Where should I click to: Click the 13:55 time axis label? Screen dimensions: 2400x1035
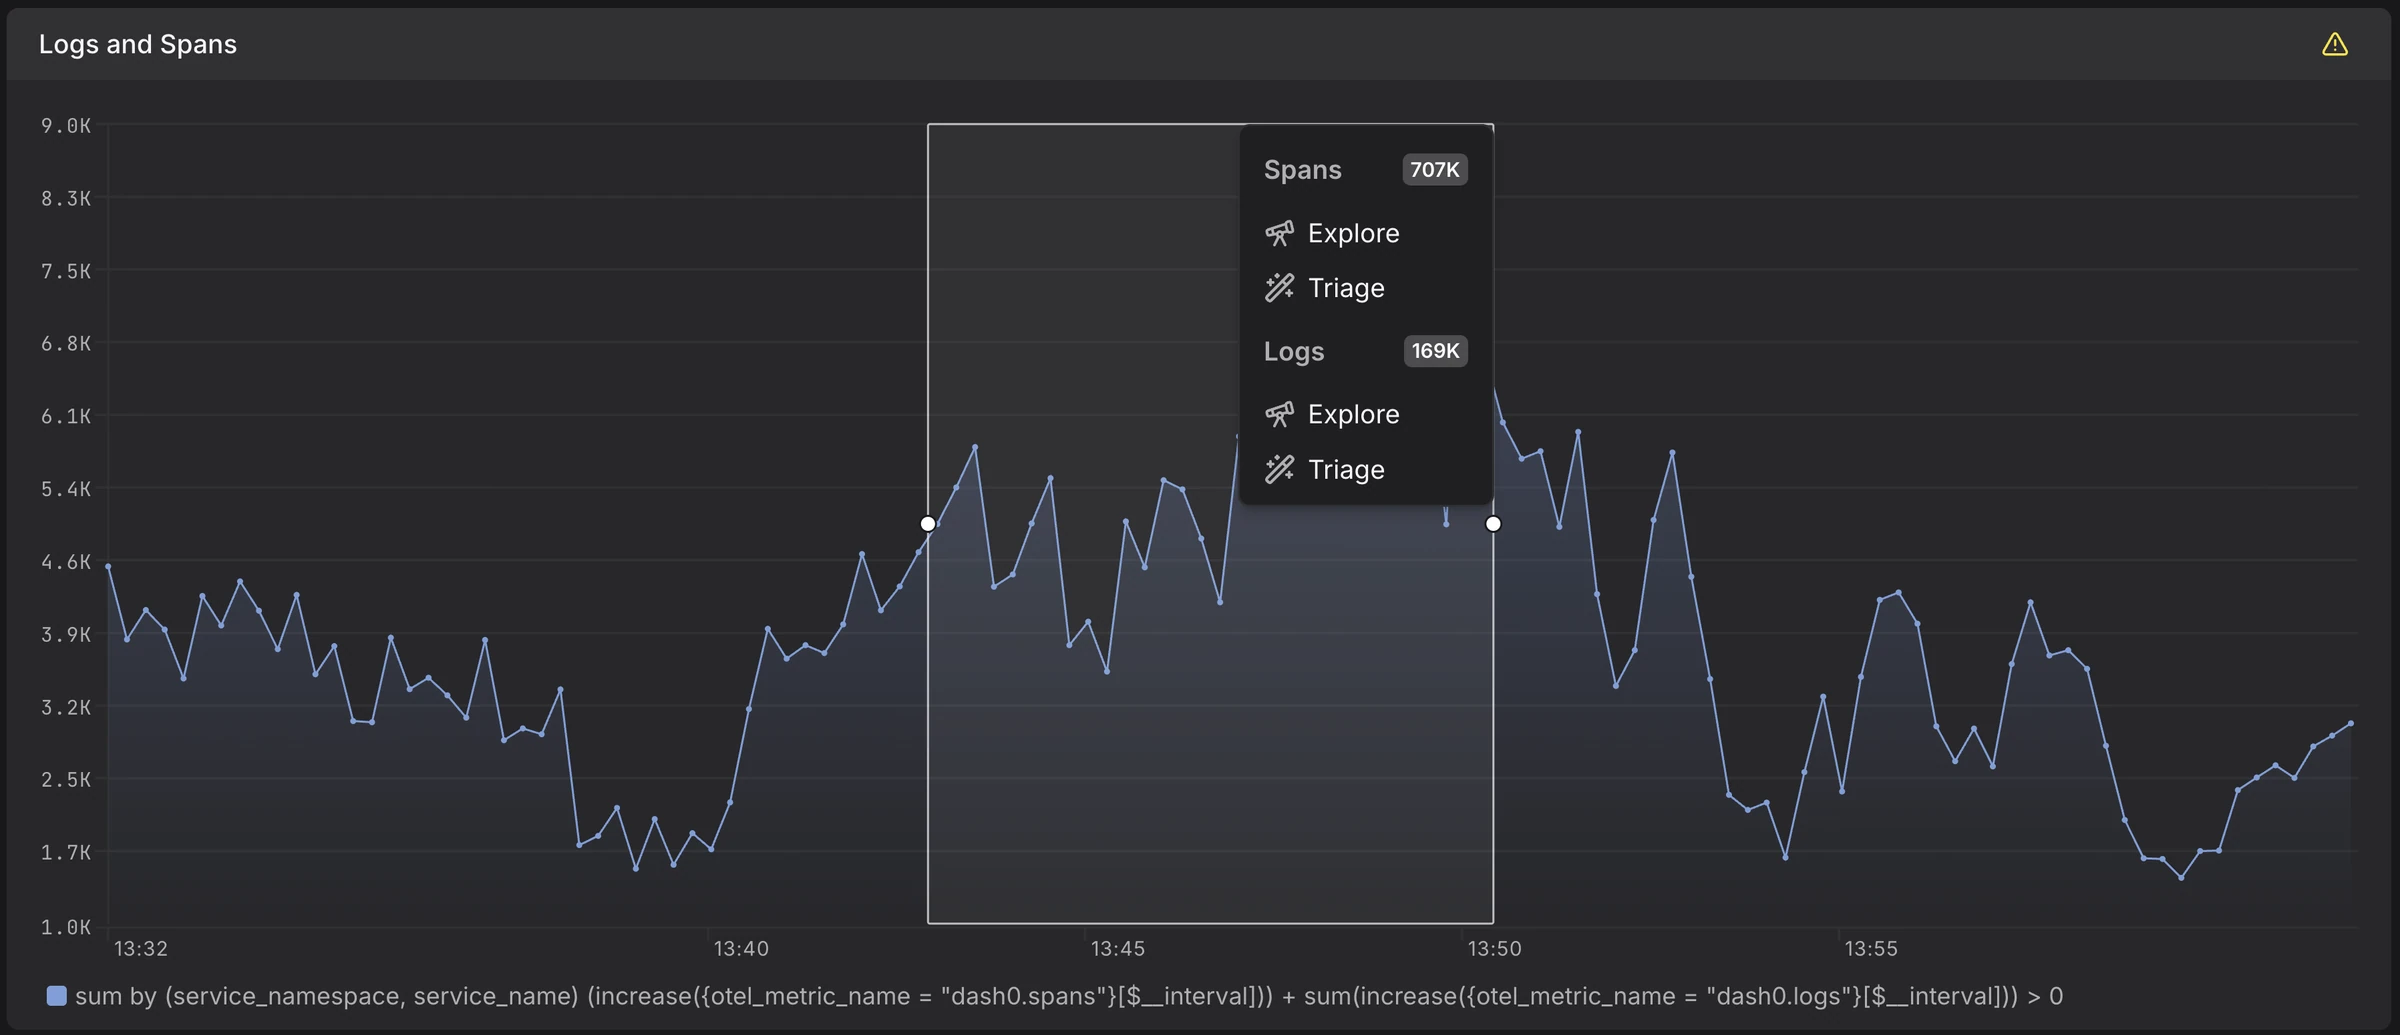(1870, 948)
